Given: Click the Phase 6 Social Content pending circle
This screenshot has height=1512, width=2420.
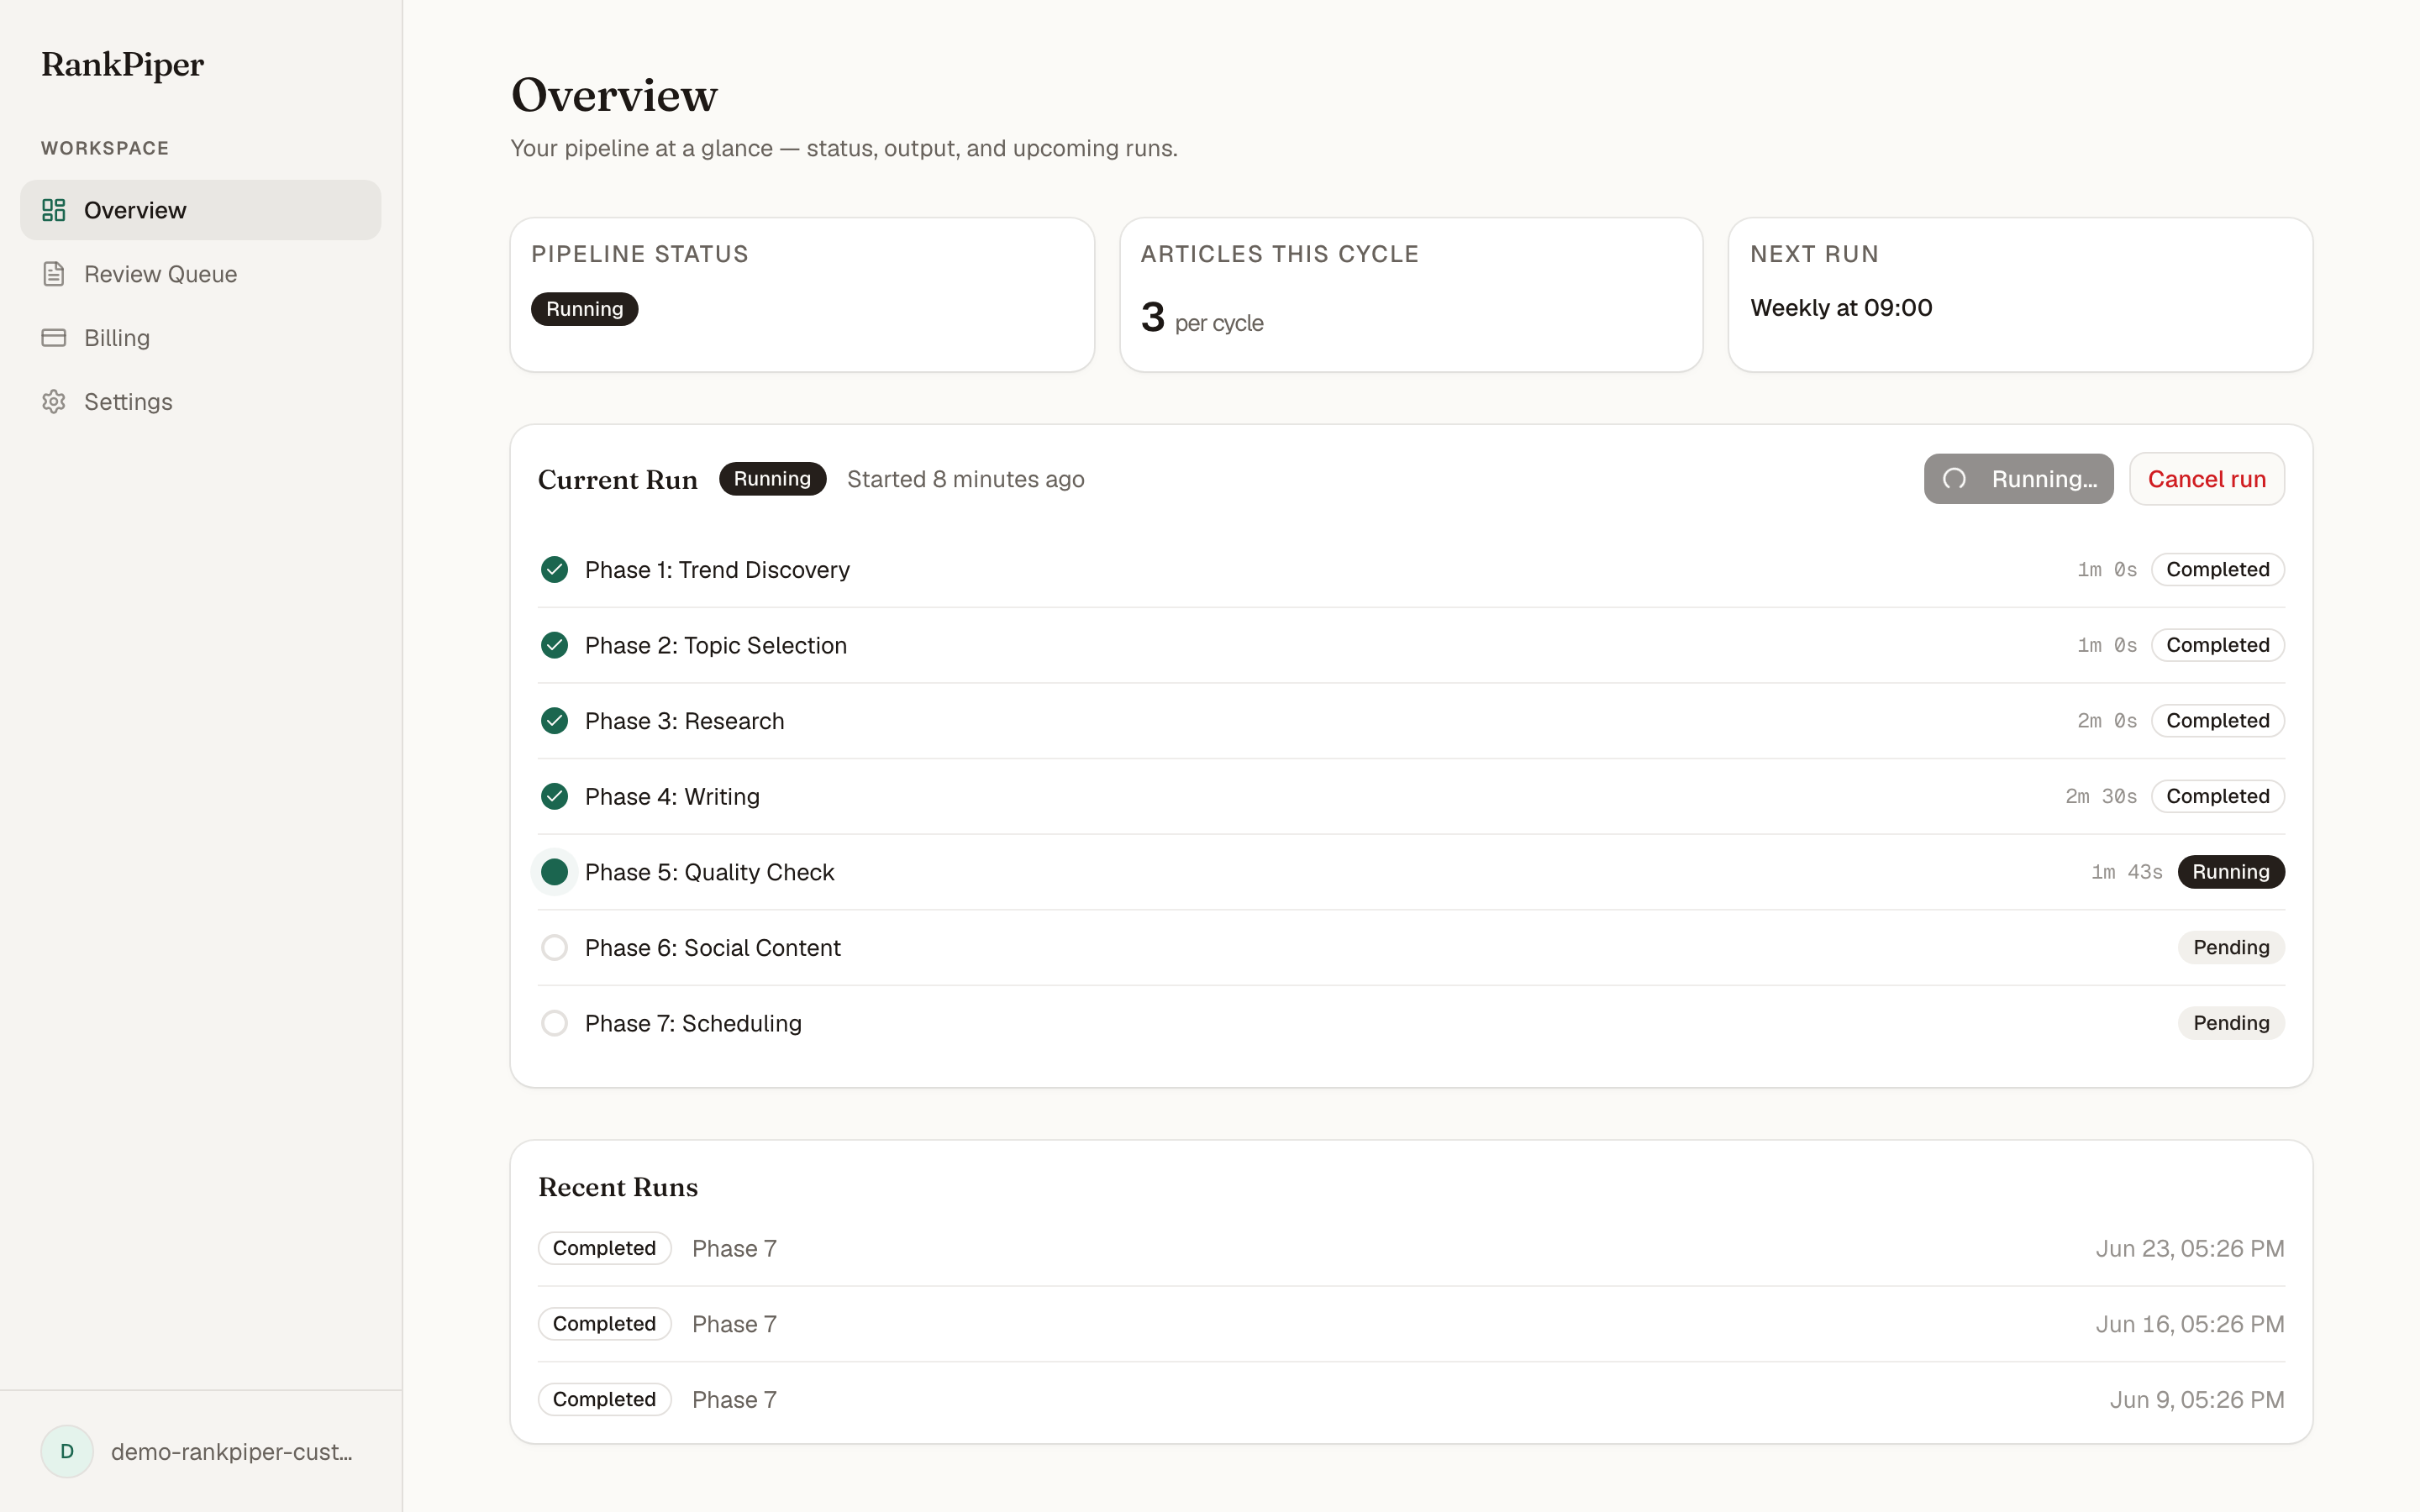Looking at the screenshot, I should 554,947.
